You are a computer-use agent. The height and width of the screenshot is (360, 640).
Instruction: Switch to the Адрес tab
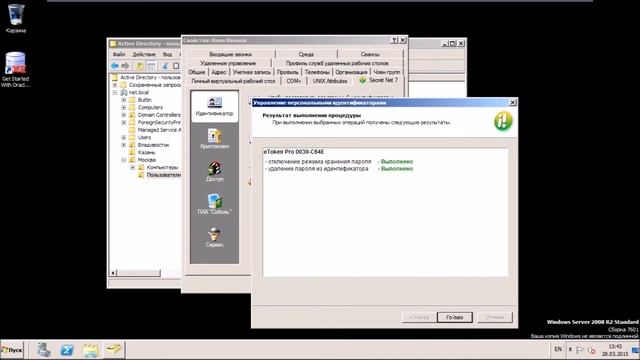[x=219, y=72]
